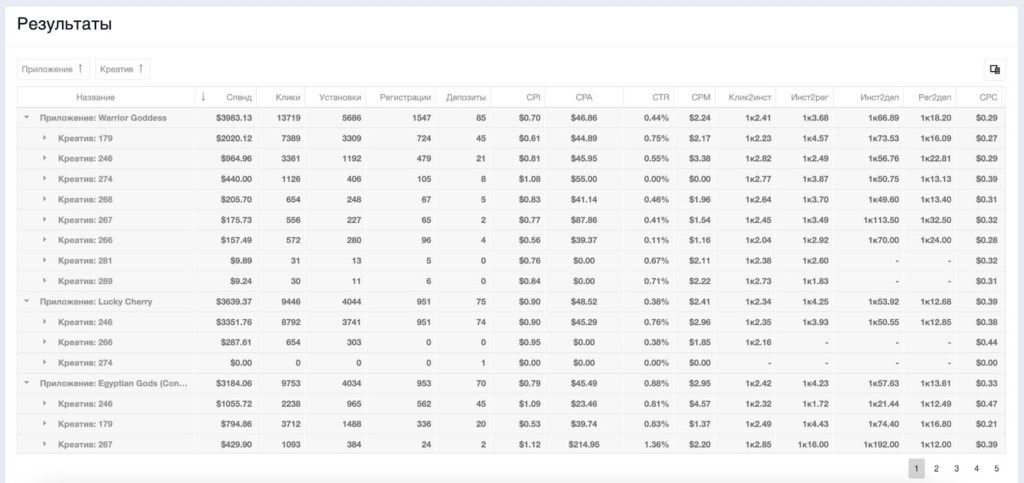Viewport: 1024px width, 483px height.
Task: Click the sort arrow on Креатив grouping chip
Action: click(140, 69)
